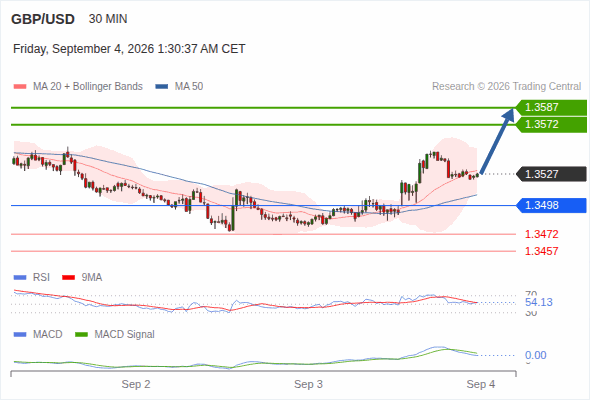
Task: Click the MACD legend label
Action: click(48, 335)
